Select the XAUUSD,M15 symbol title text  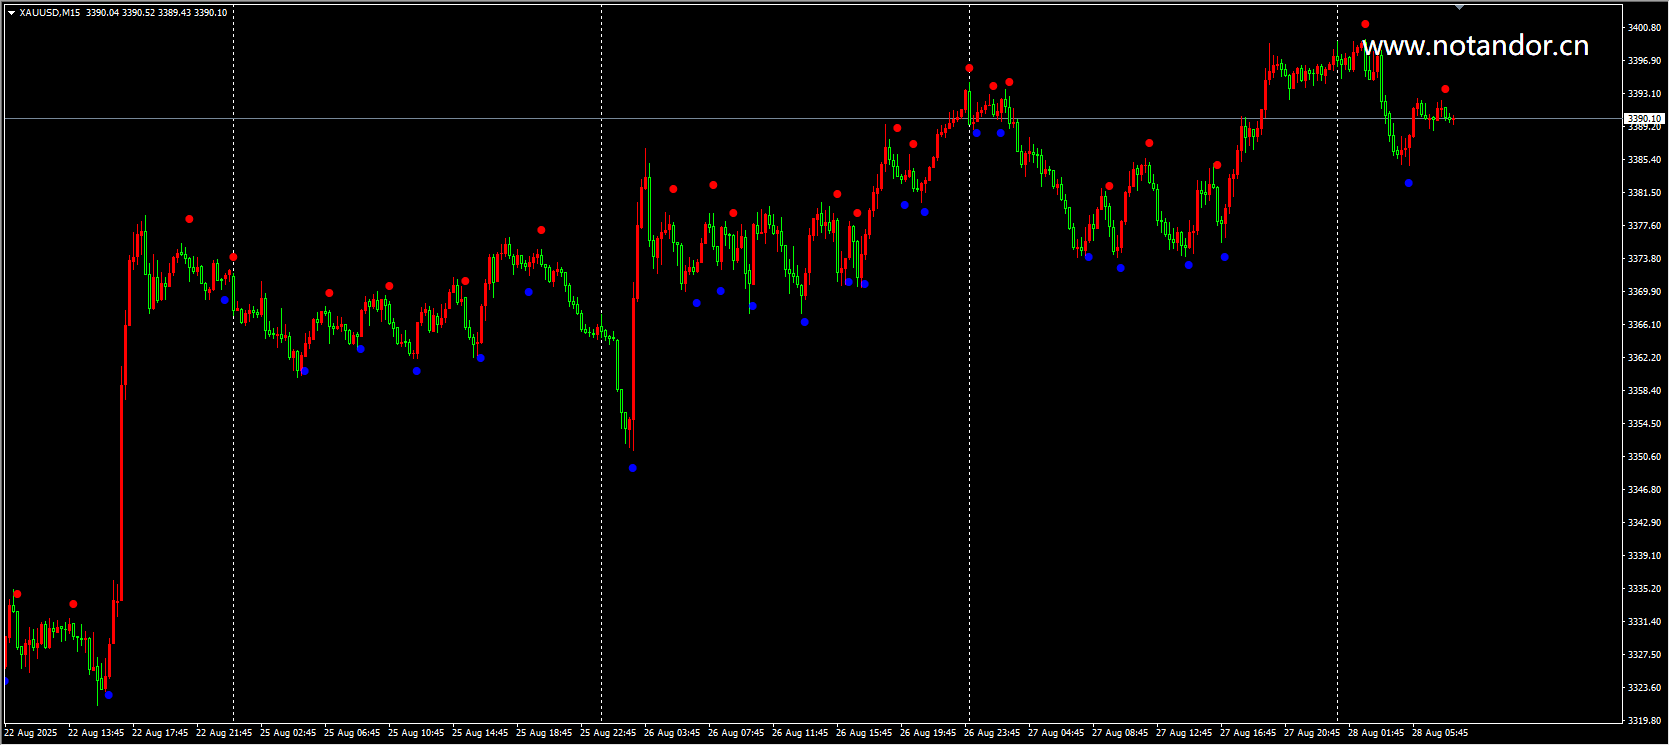pyautogui.click(x=50, y=13)
